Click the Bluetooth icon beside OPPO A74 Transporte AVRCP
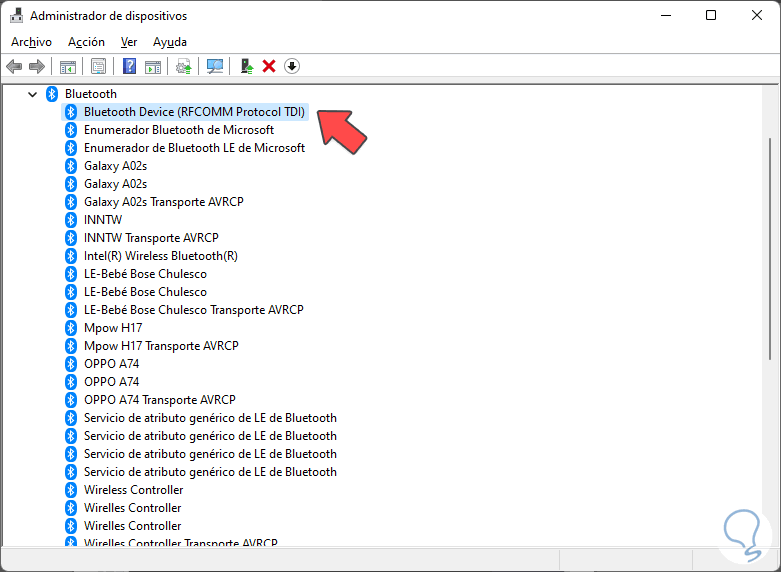781x572 pixels. 71,400
